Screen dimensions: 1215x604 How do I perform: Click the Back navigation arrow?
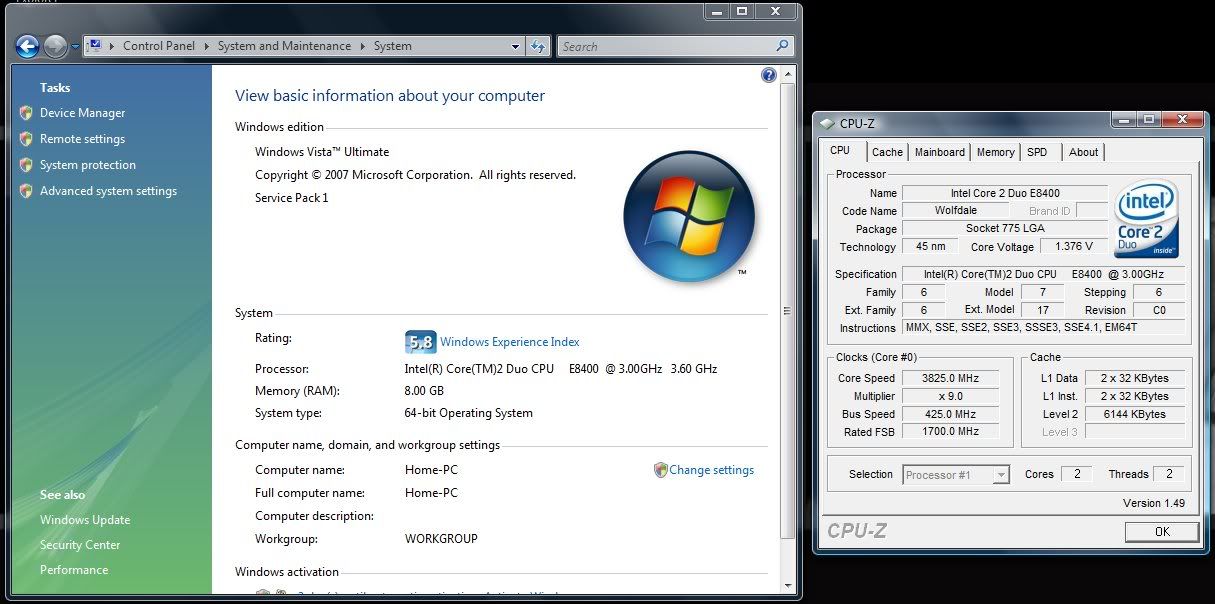[x=27, y=46]
